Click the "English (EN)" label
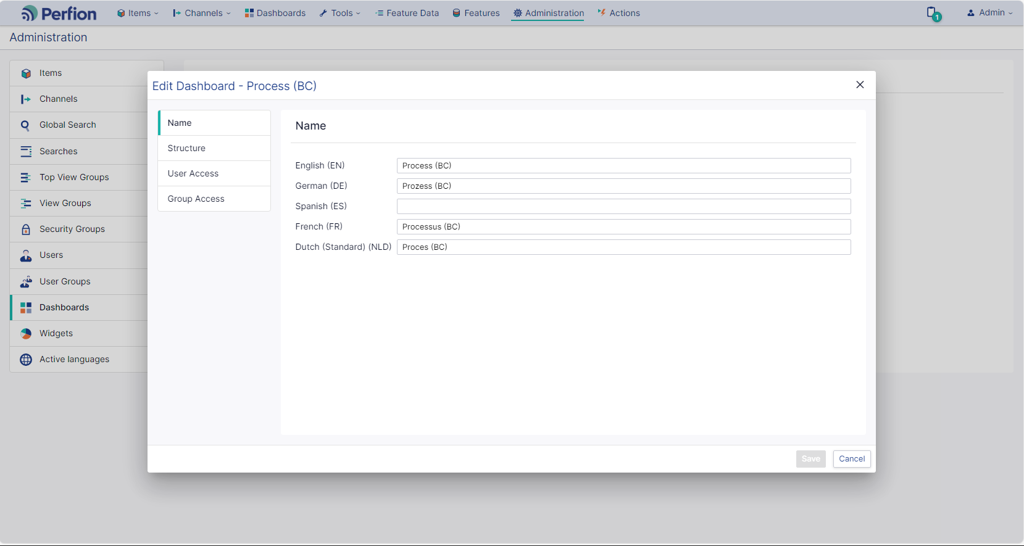1024x546 pixels. coord(320,166)
